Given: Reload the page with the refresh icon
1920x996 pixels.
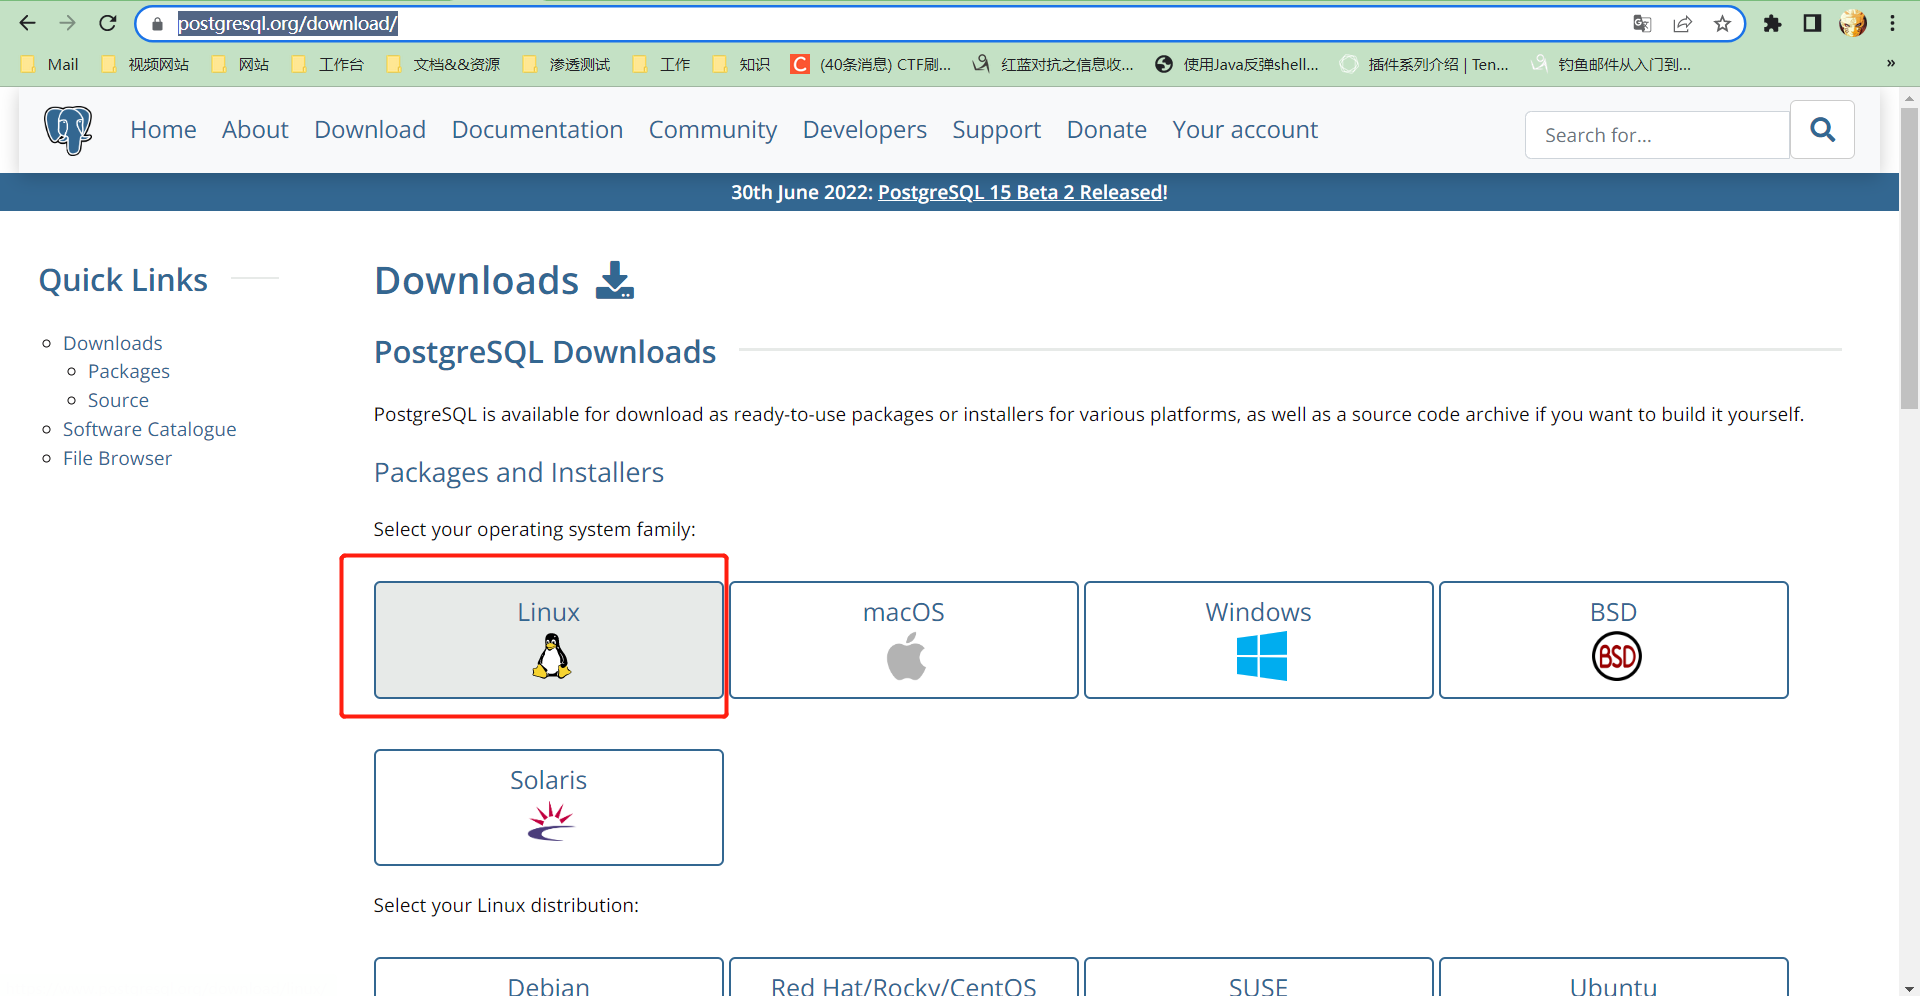Looking at the screenshot, I should 108,23.
